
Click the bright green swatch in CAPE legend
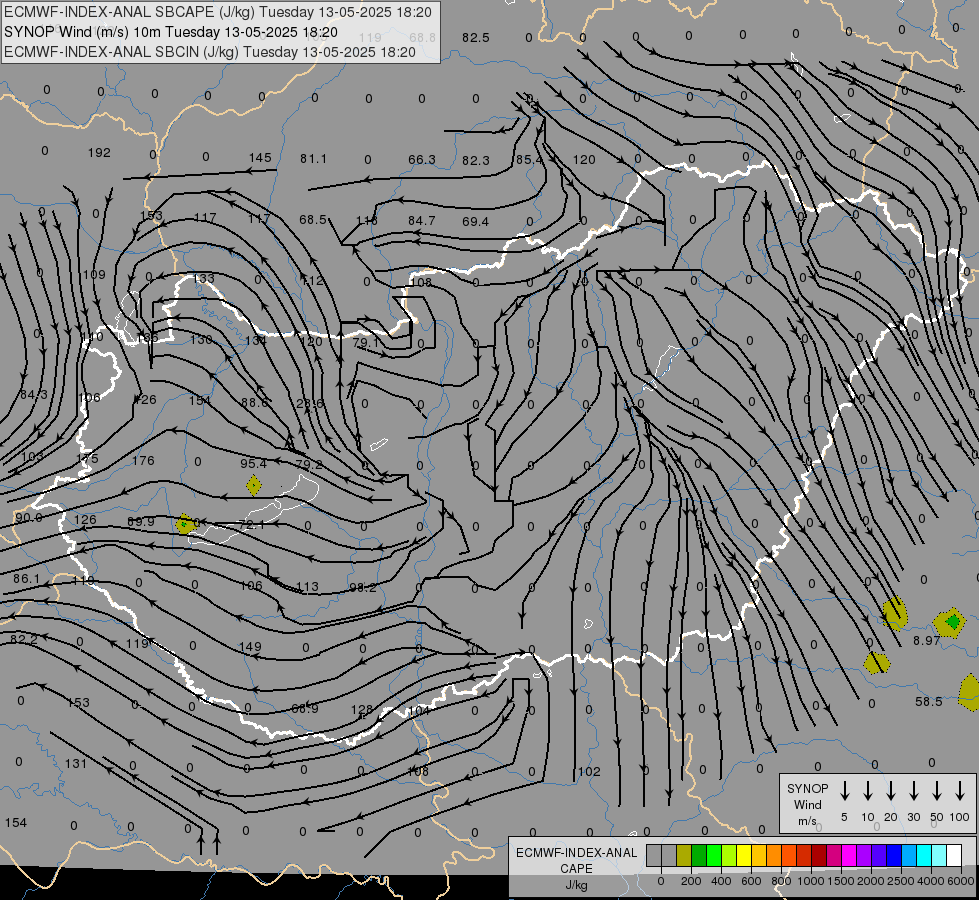(x=714, y=856)
